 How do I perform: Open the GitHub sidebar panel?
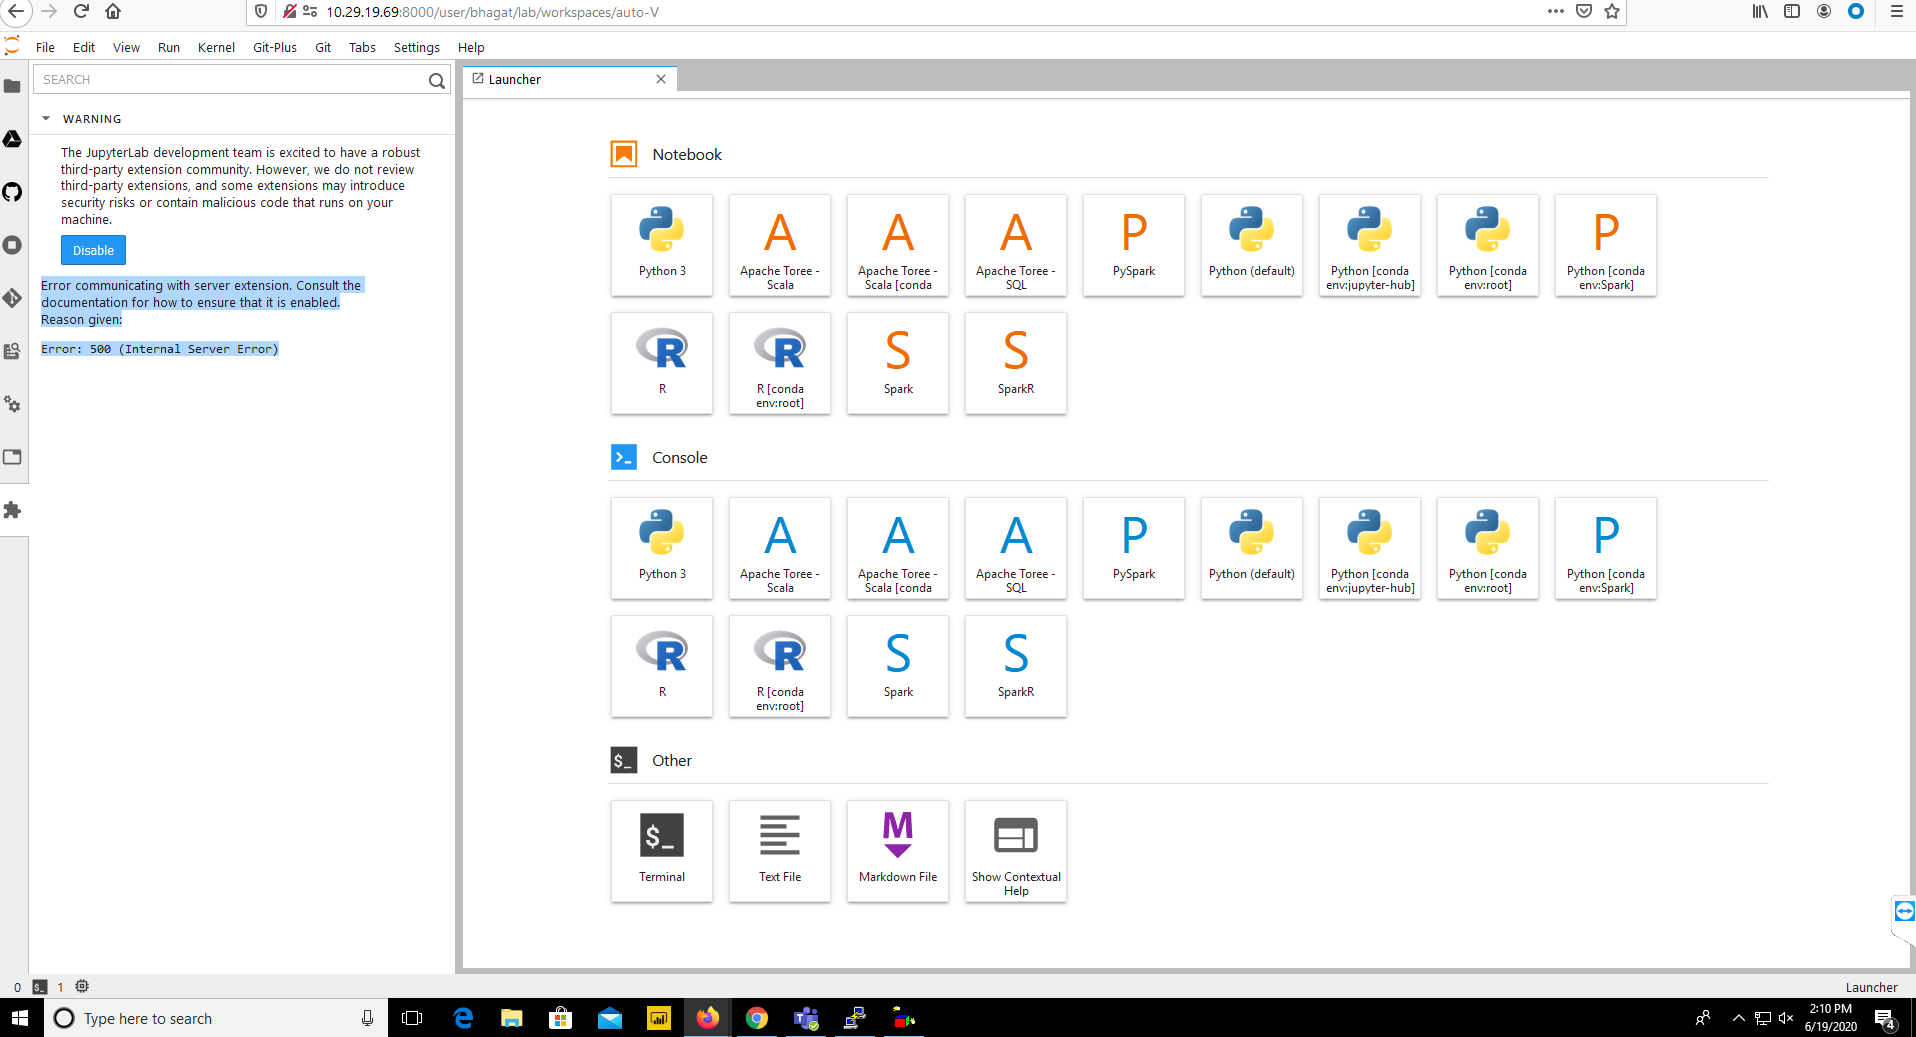pyautogui.click(x=13, y=192)
